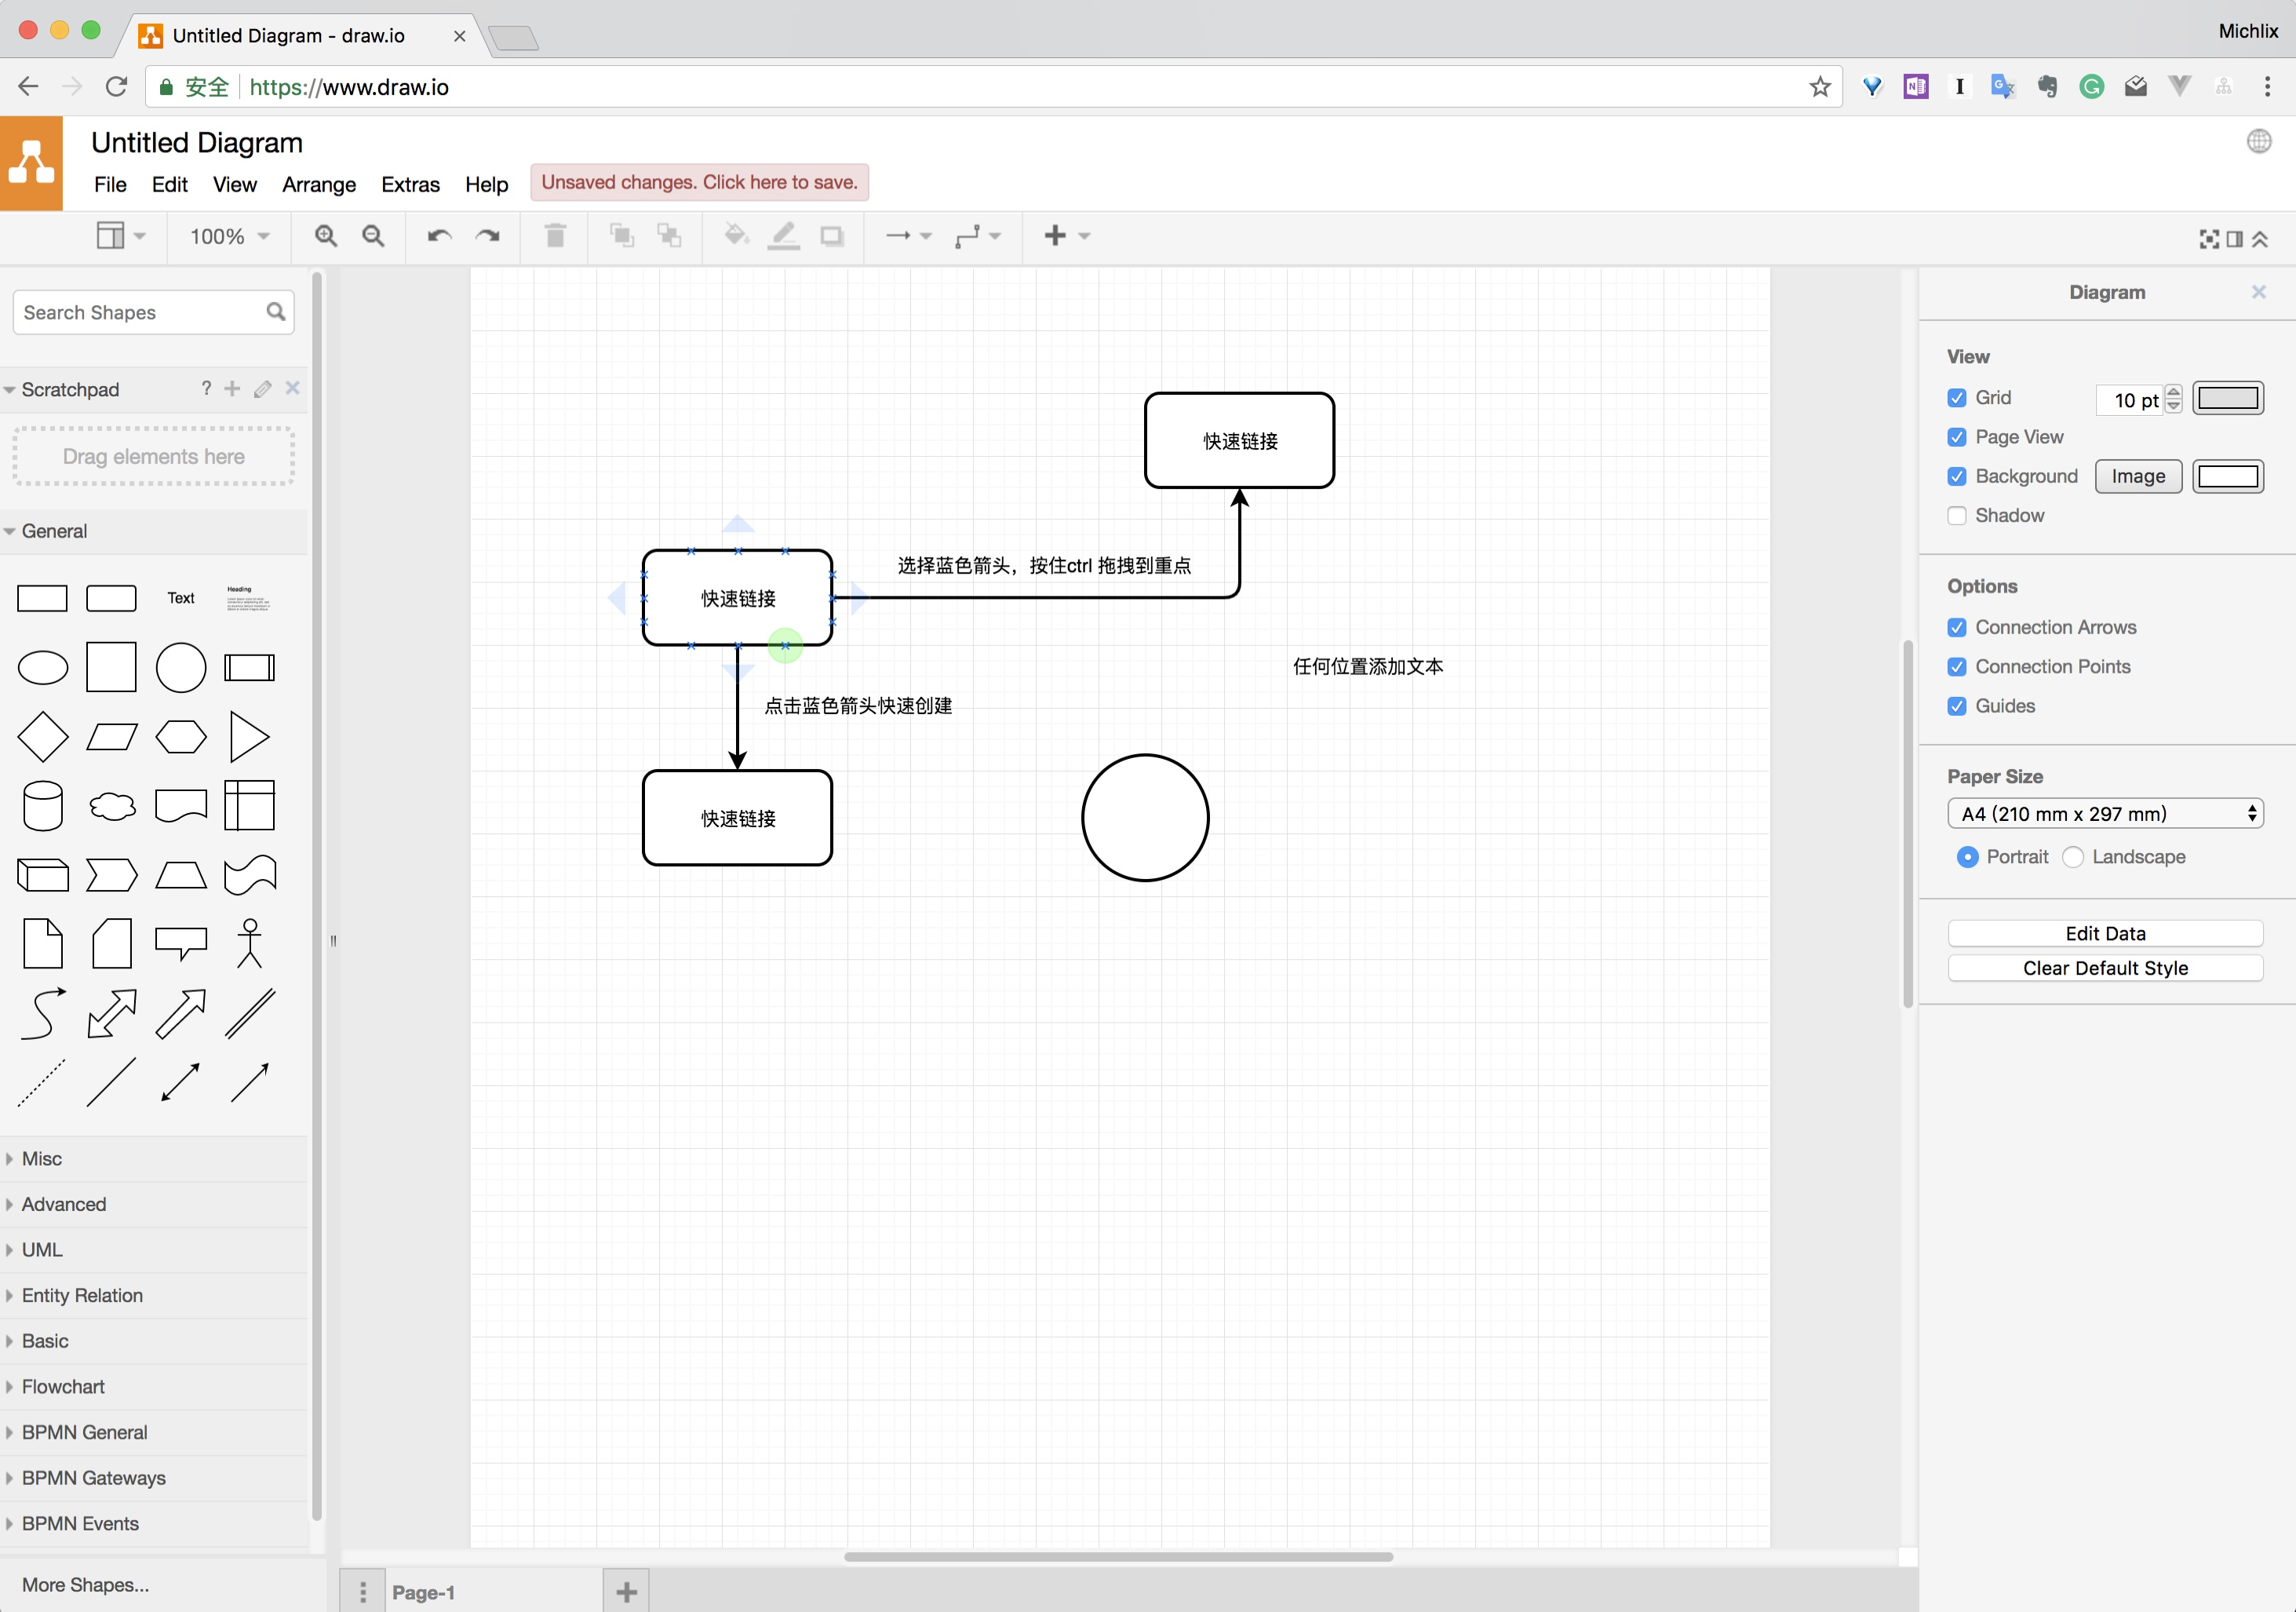Expand the Flowchart shapes section

63,1387
